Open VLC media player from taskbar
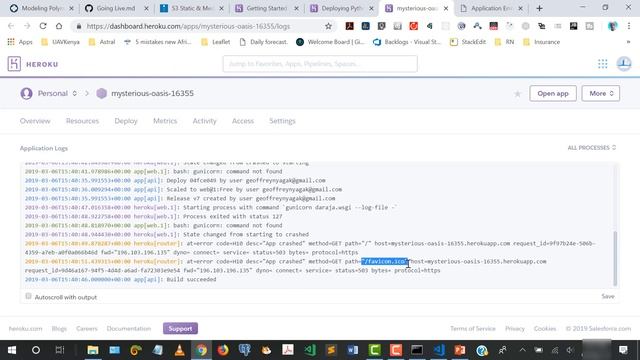640x360 pixels. tap(179, 350)
